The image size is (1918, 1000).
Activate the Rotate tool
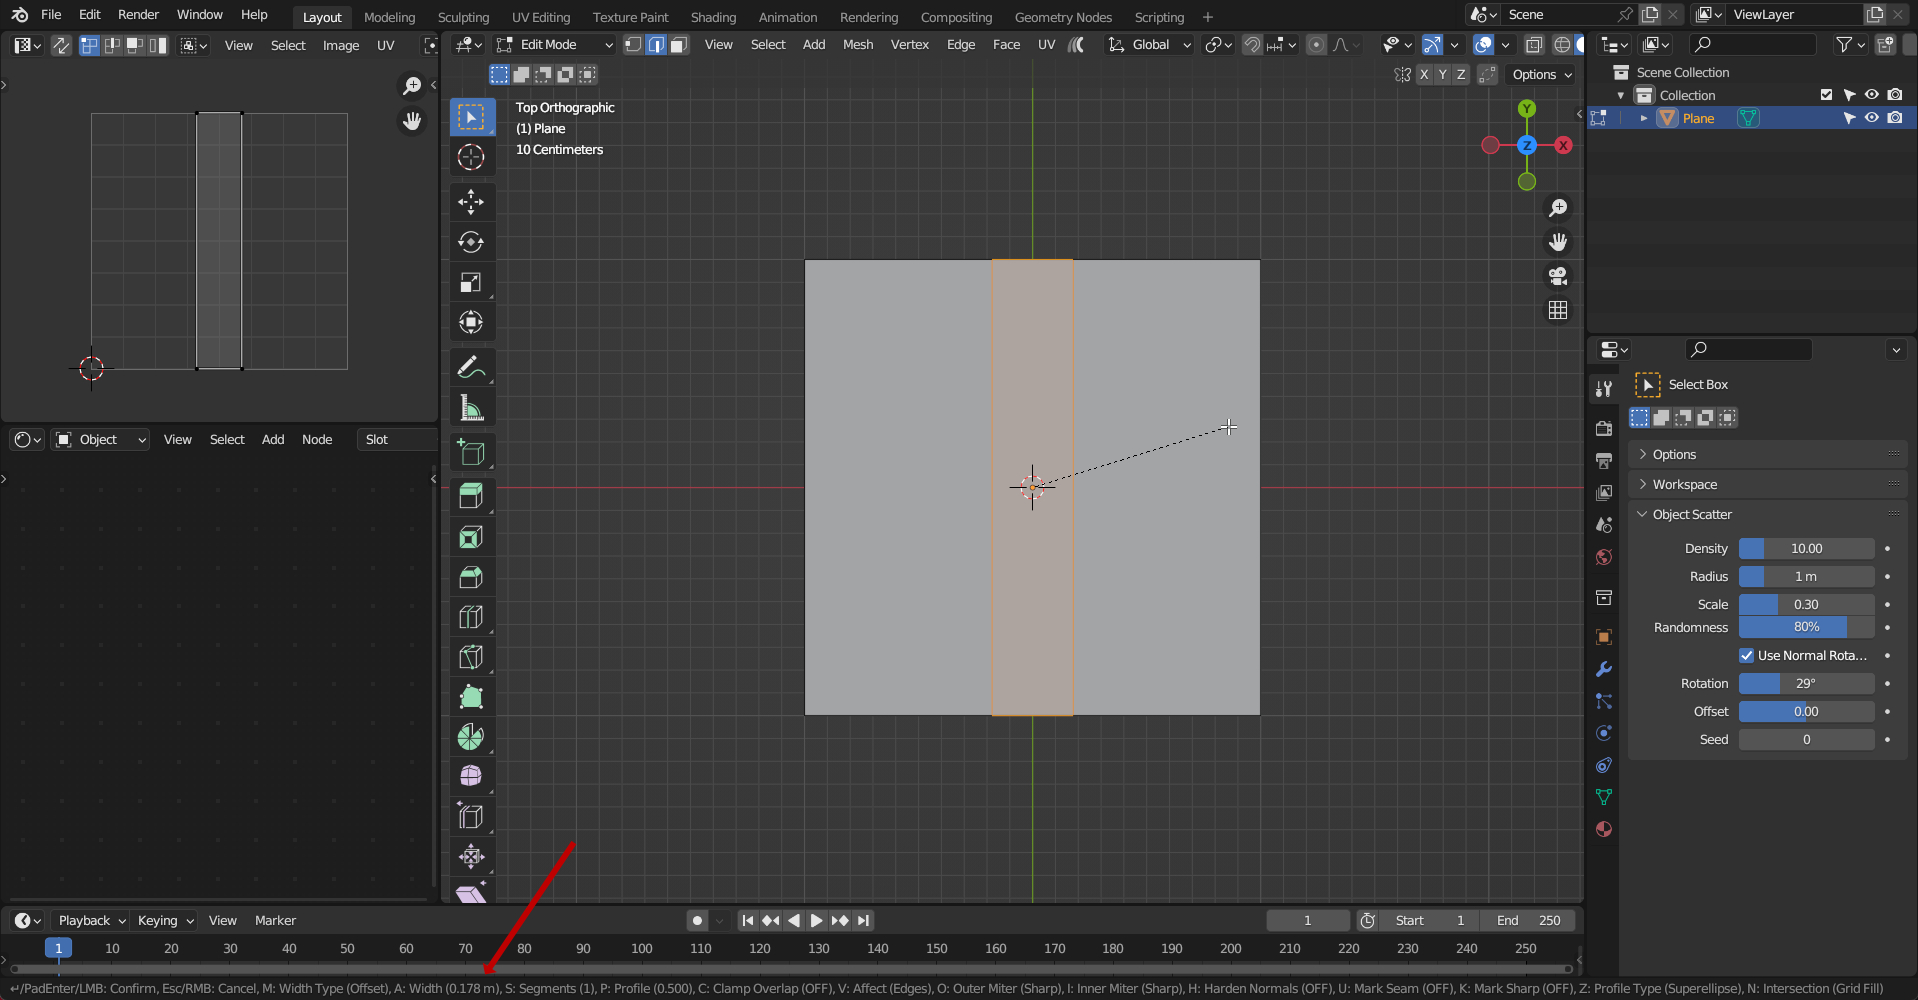click(x=471, y=242)
